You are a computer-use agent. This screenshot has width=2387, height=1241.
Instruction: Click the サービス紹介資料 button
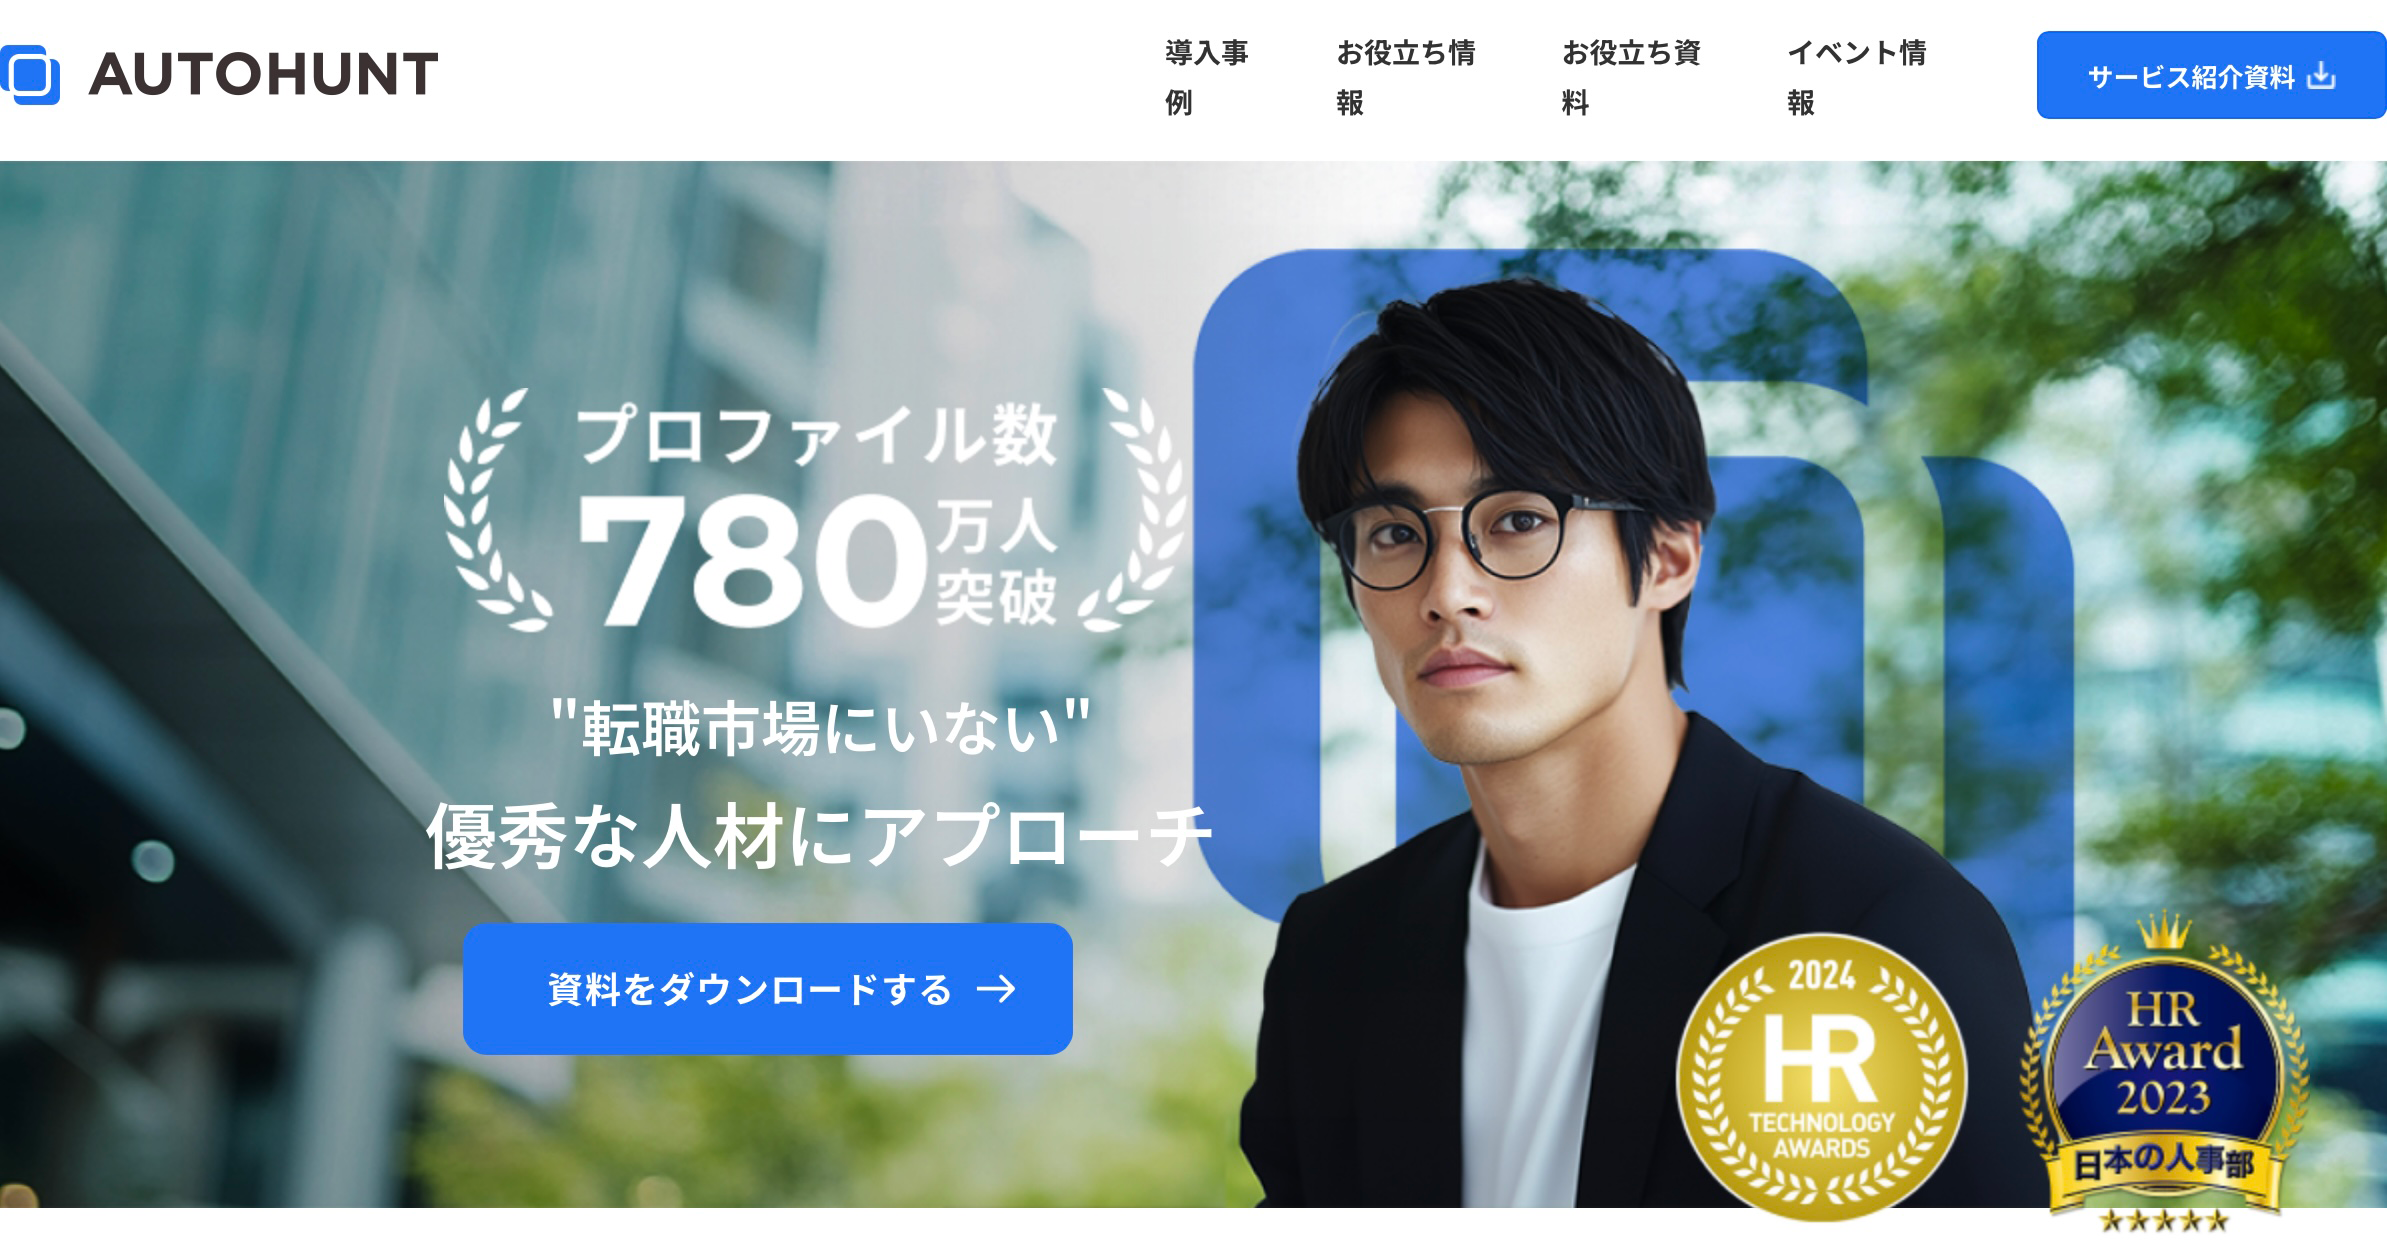(2212, 75)
